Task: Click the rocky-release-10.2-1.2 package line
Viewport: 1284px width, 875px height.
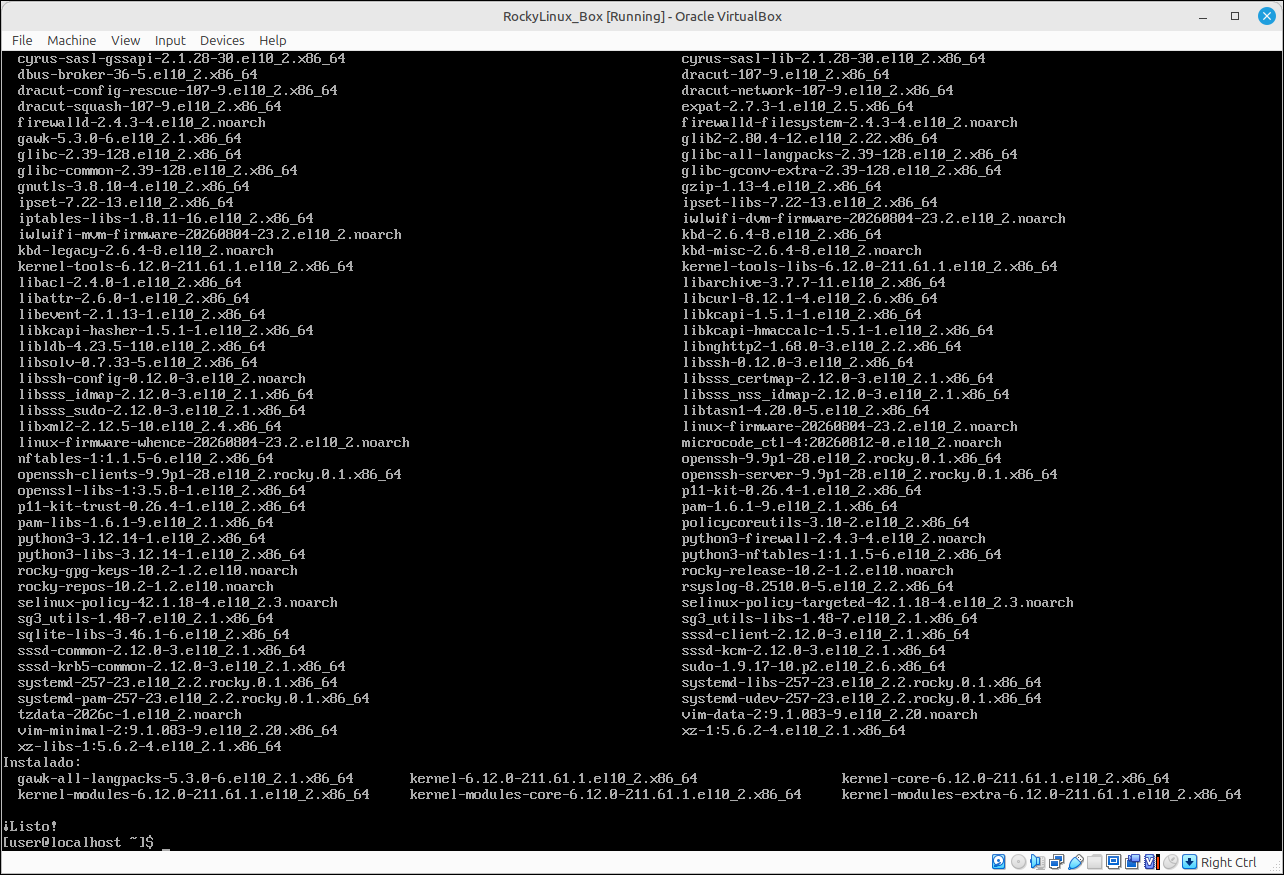Action: click(x=818, y=570)
